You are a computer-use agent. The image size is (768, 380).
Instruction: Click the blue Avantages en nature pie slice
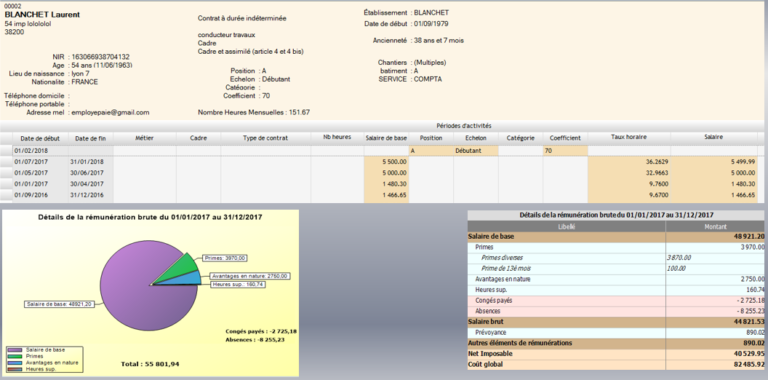tap(189, 278)
